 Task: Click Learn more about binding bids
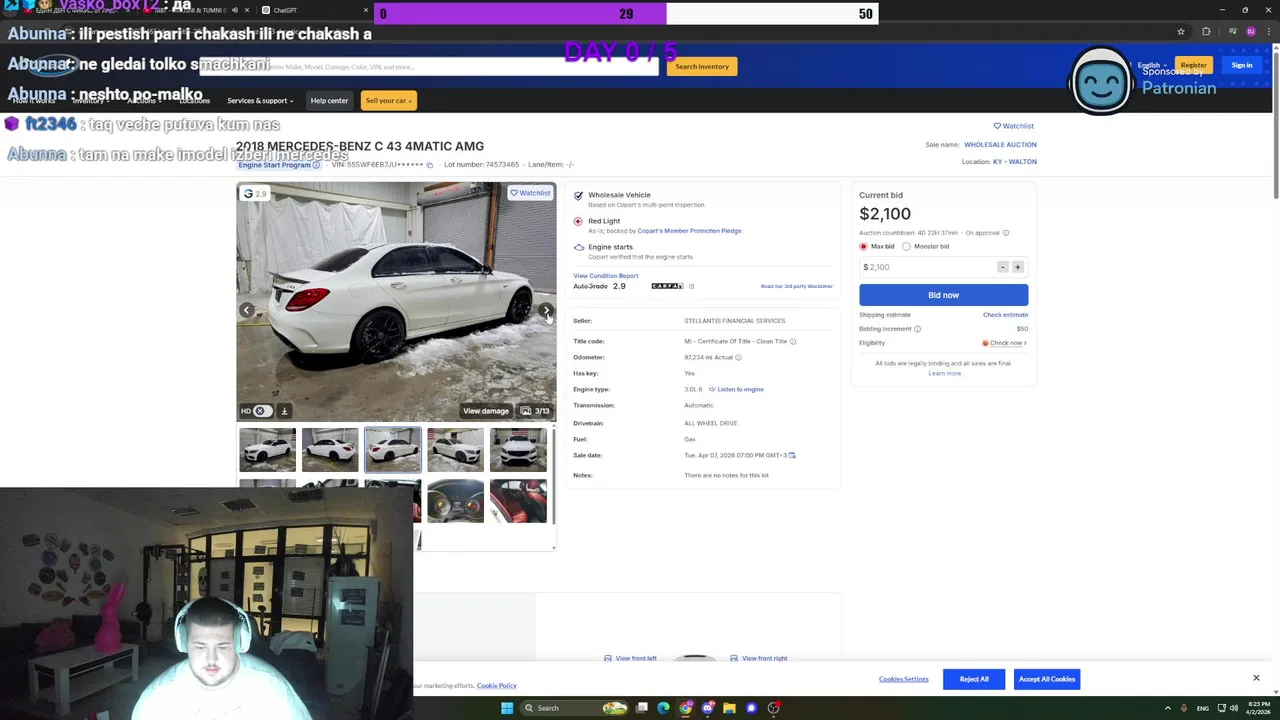point(944,373)
